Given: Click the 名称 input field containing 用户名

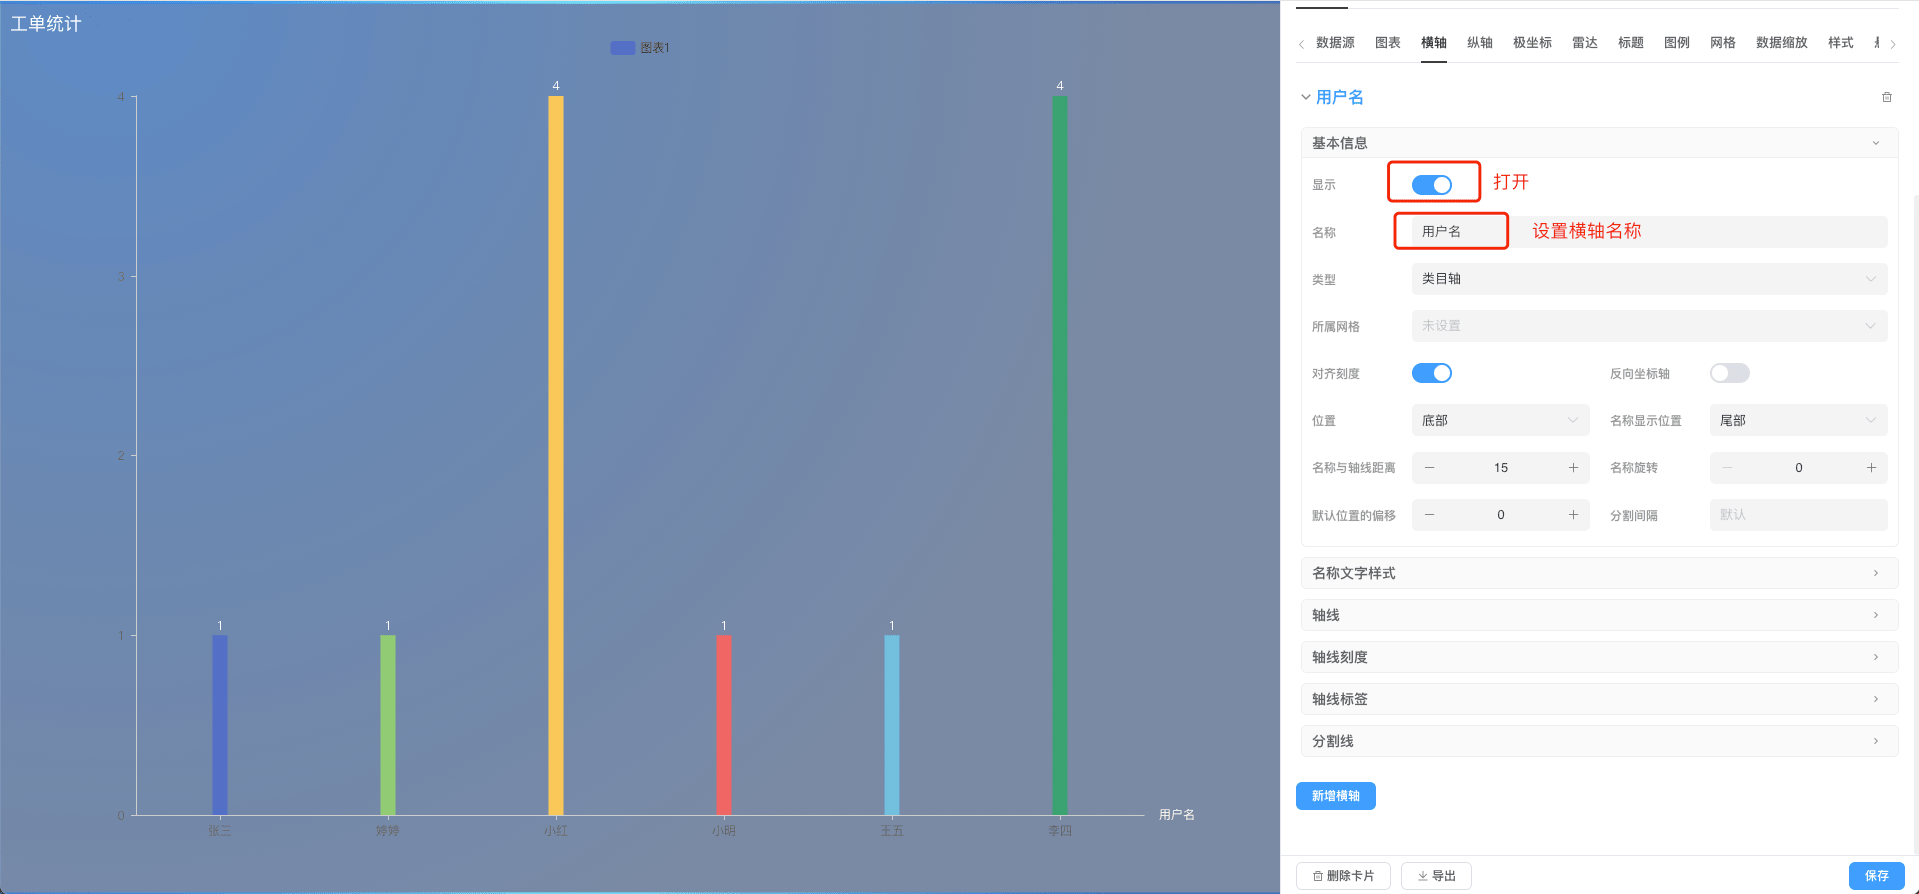Looking at the screenshot, I should (x=1648, y=232).
